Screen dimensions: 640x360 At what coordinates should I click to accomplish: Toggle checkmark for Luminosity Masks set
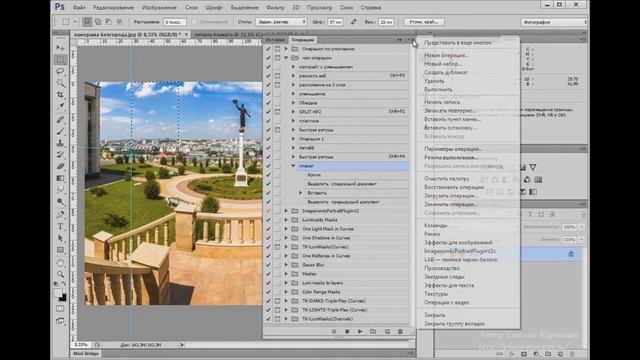pyautogui.click(x=268, y=220)
